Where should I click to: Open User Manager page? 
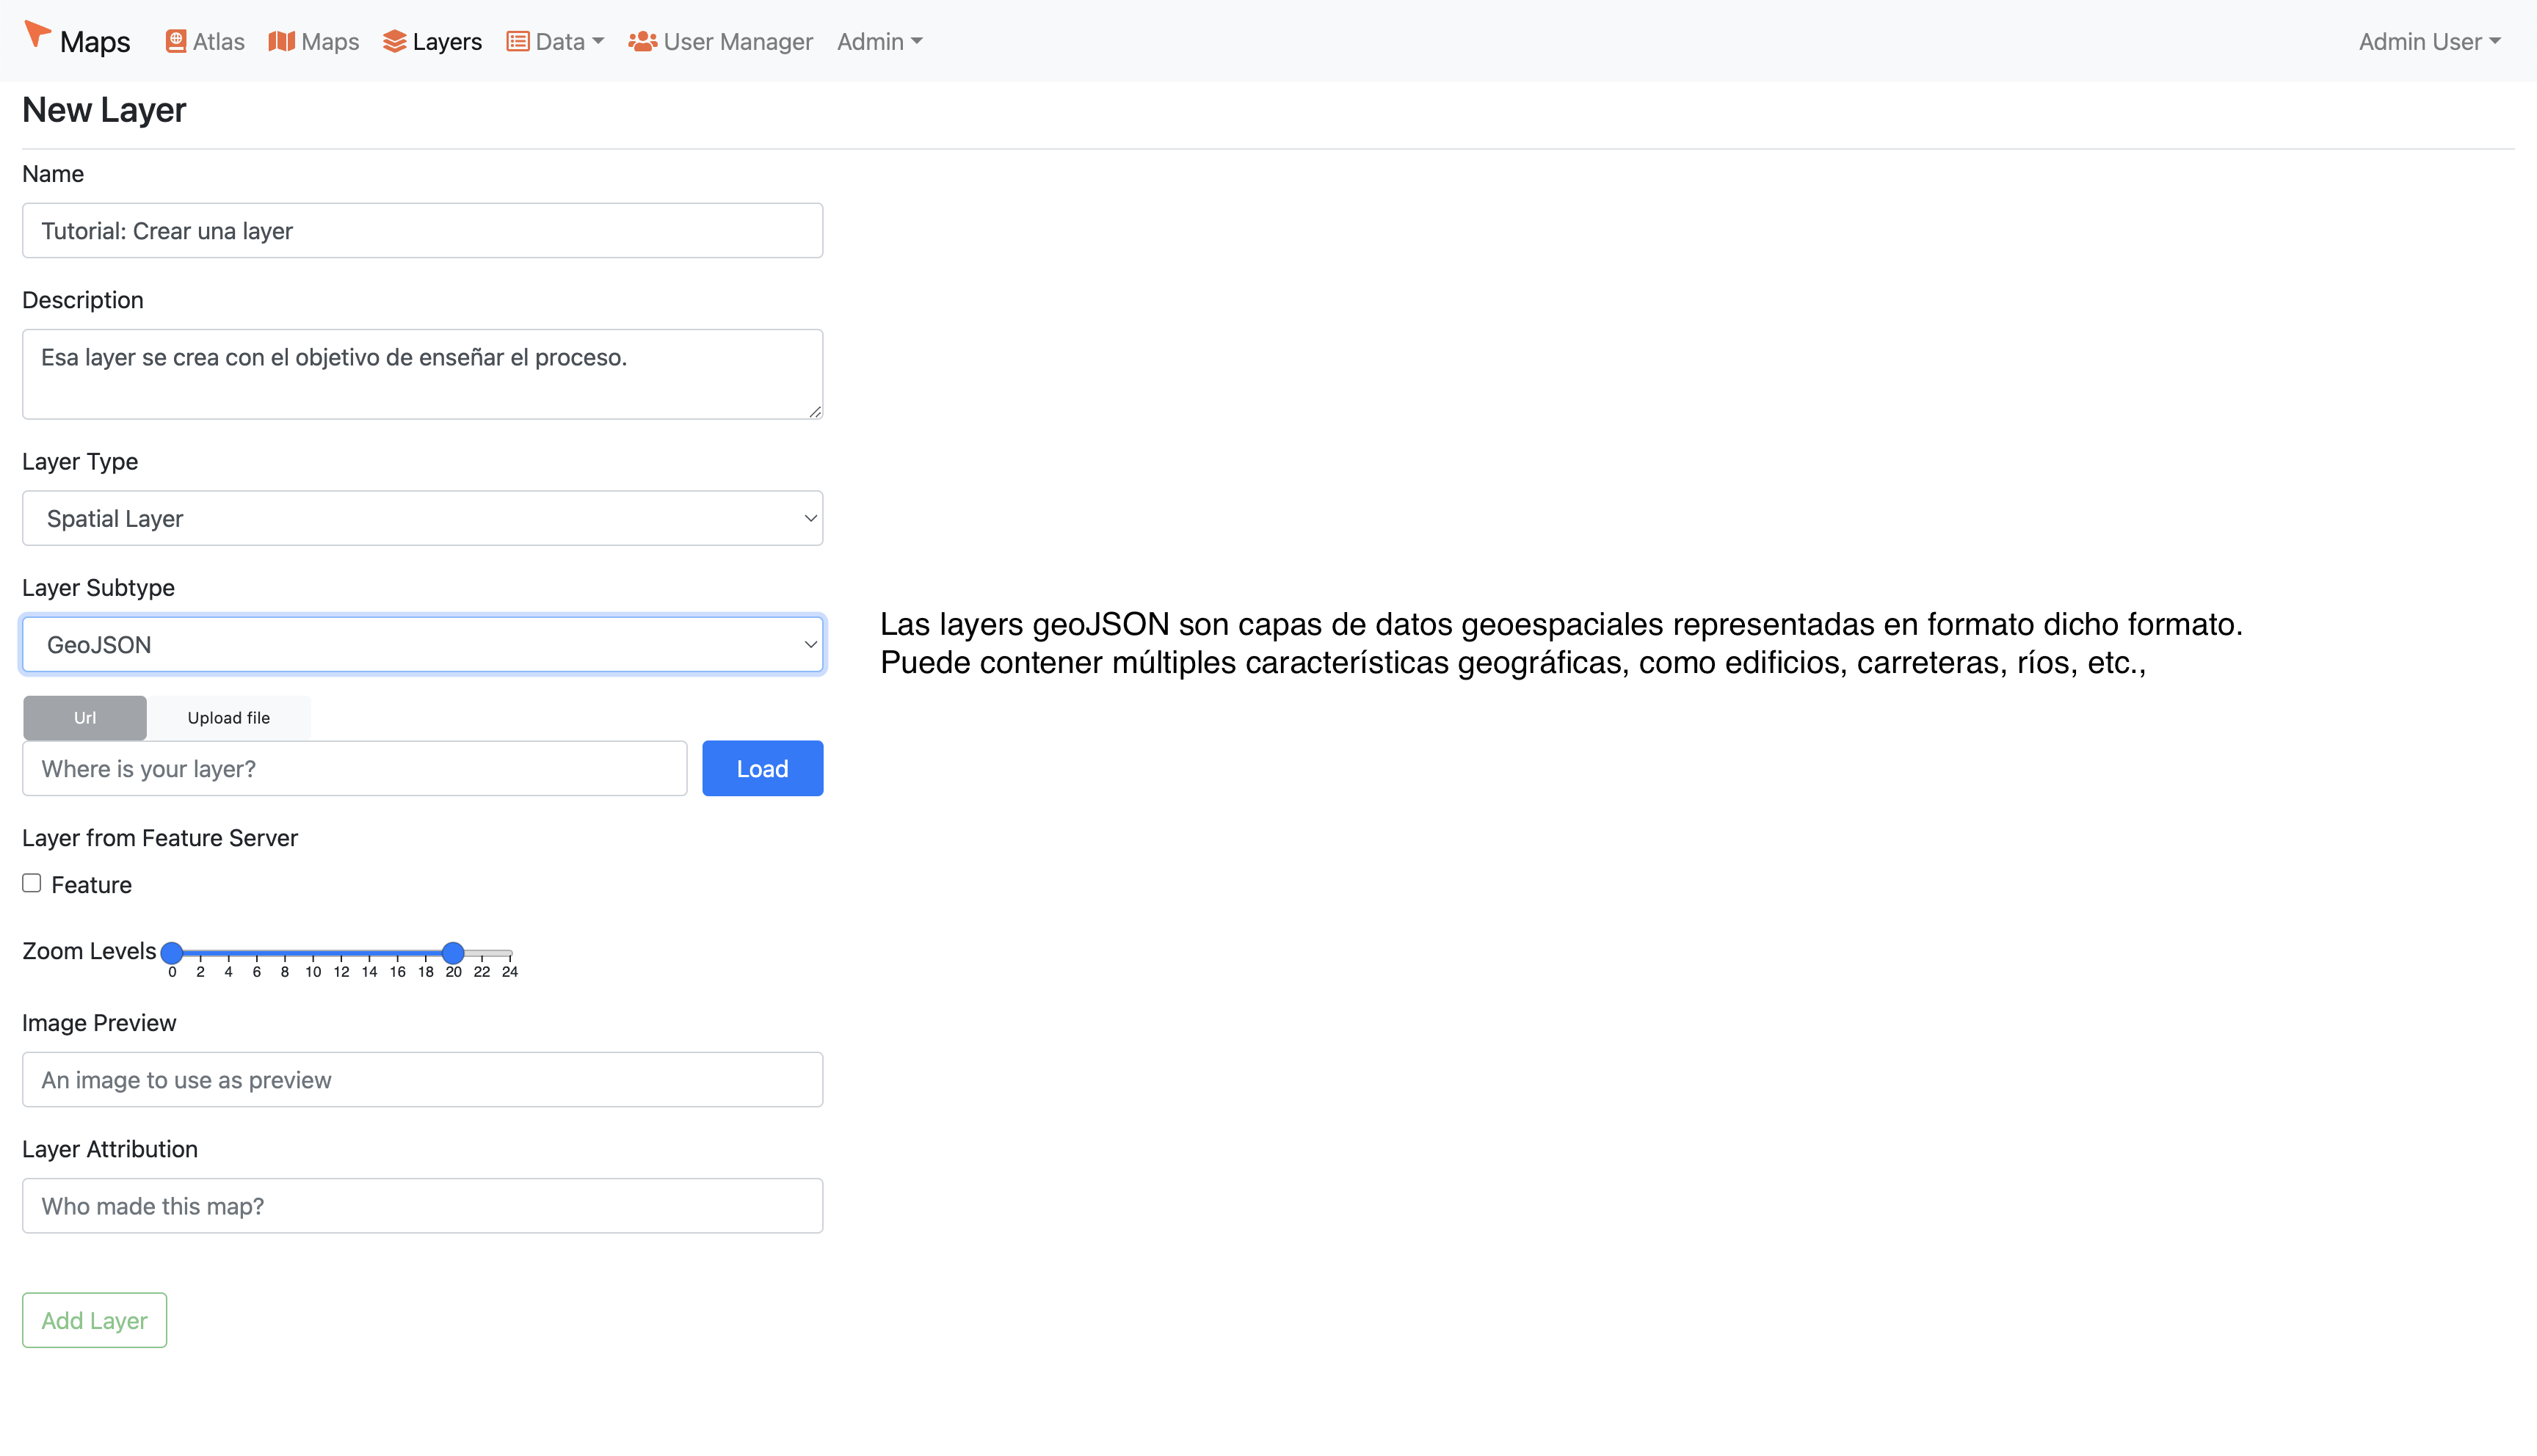[720, 41]
